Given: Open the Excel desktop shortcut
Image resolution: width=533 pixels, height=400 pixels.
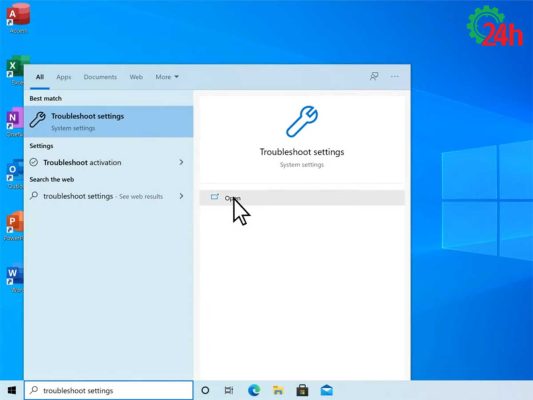Looking at the screenshot, I should pos(15,70).
